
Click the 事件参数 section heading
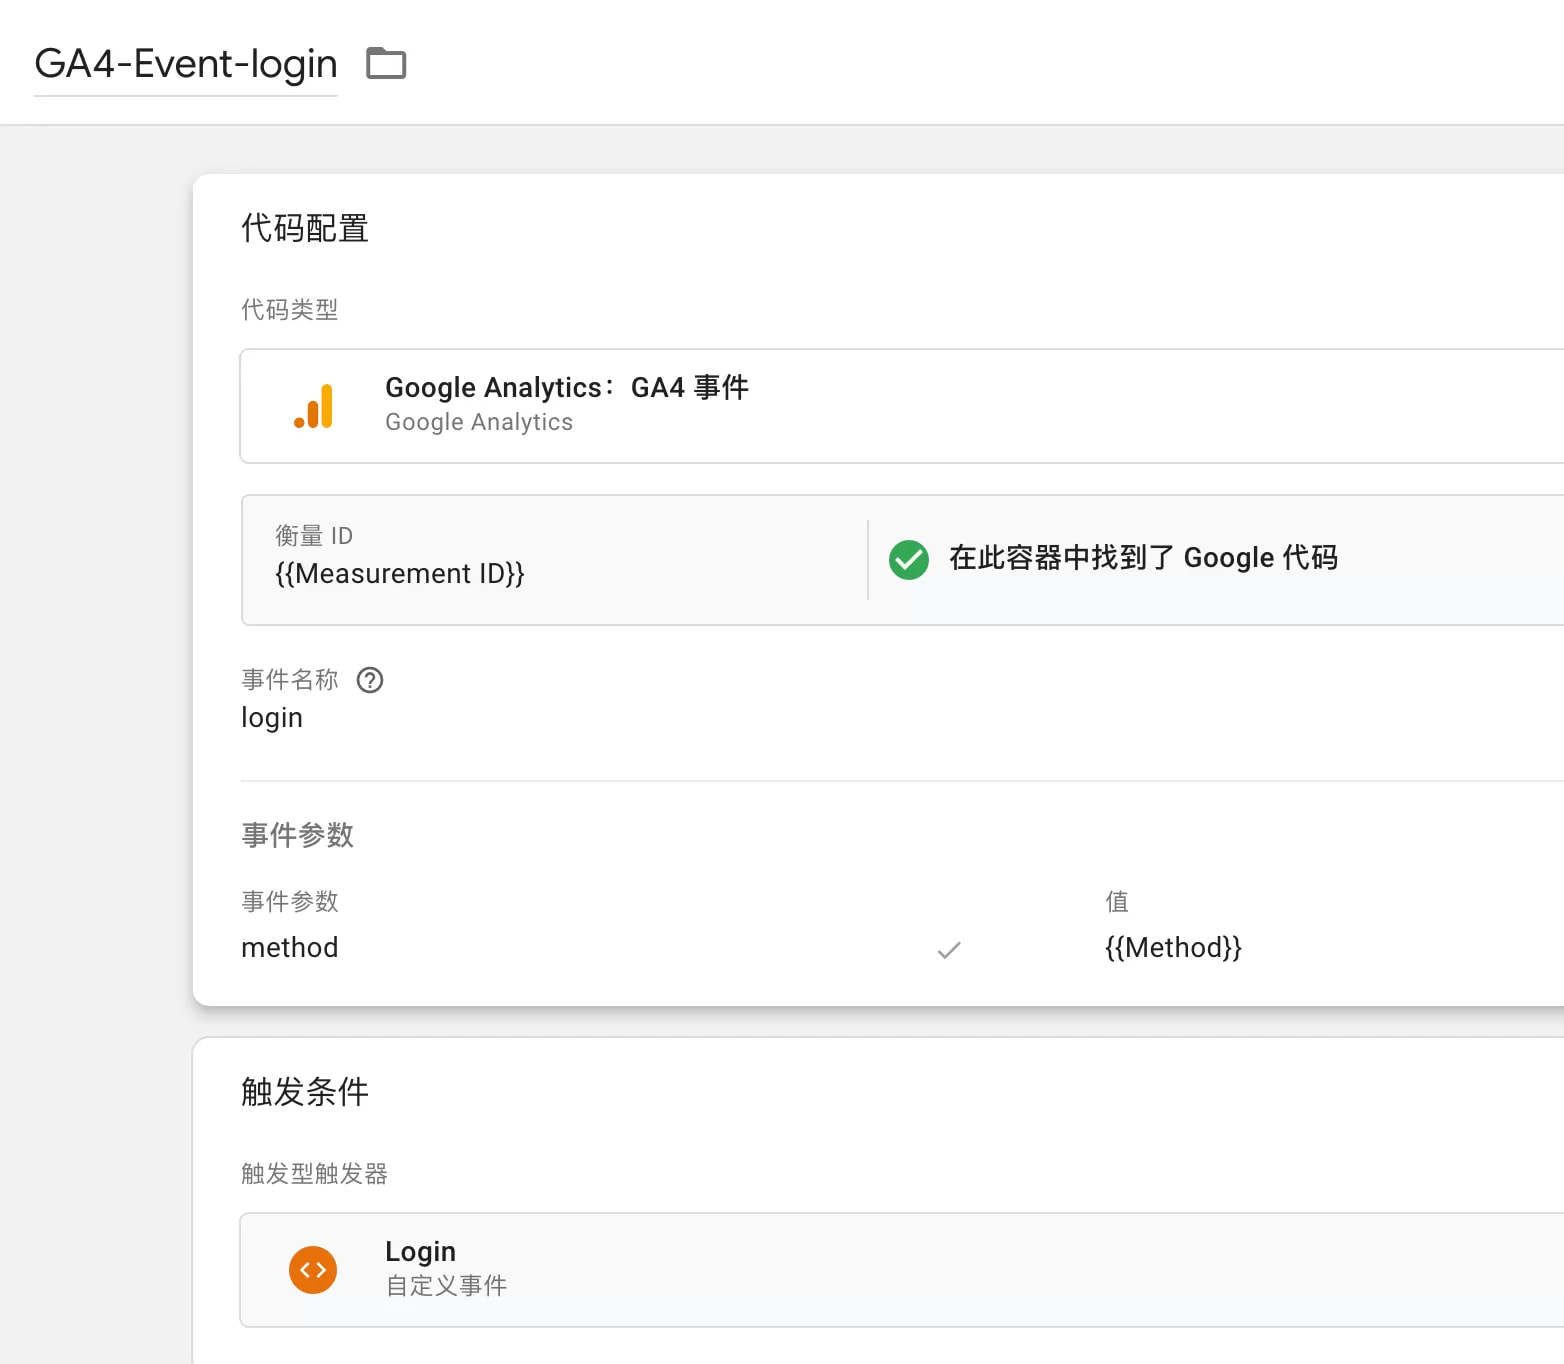298,835
